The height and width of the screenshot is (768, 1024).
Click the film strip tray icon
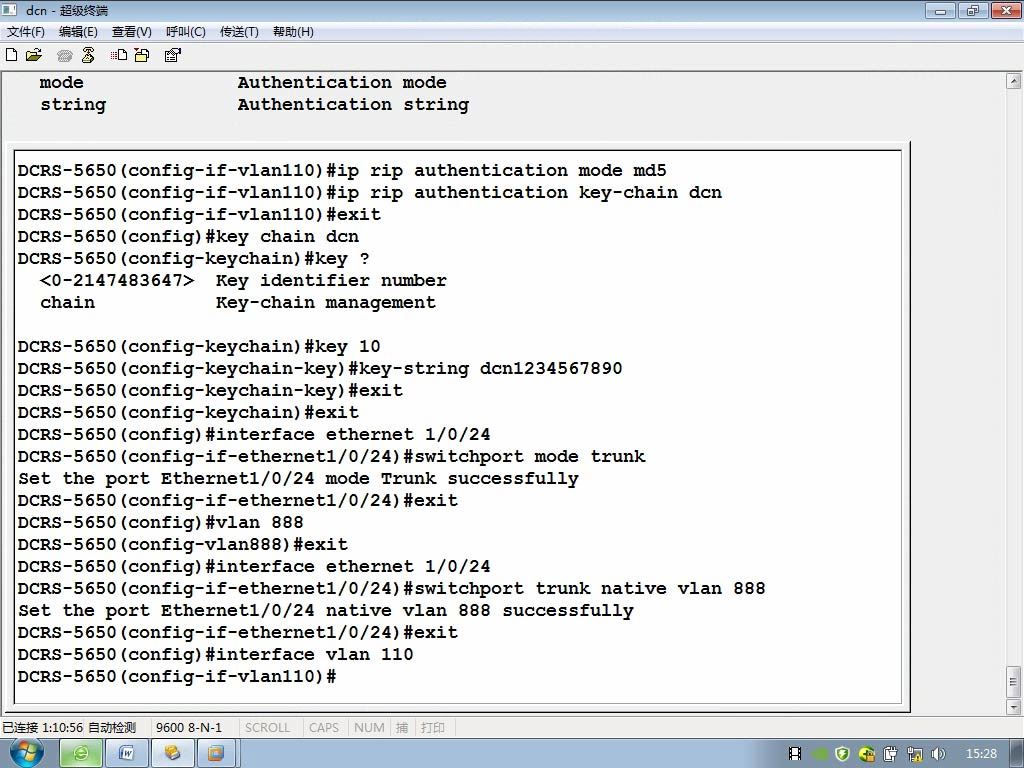click(x=795, y=754)
